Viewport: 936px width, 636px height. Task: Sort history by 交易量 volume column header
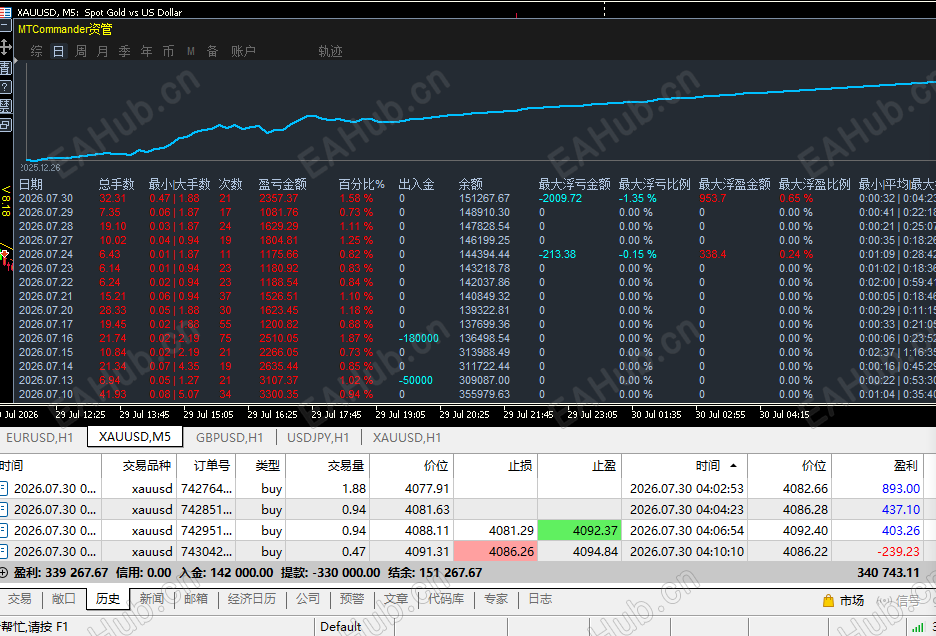click(328, 466)
